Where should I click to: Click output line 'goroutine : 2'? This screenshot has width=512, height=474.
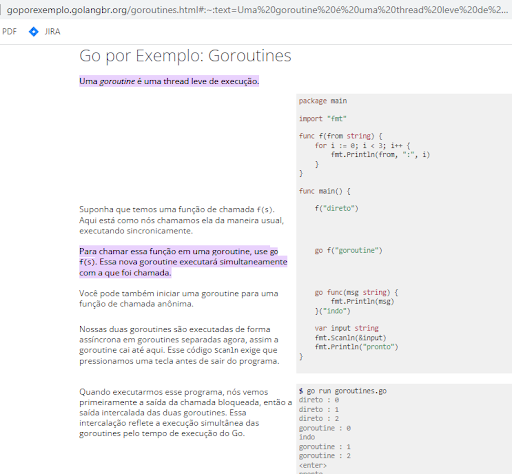point(325,456)
